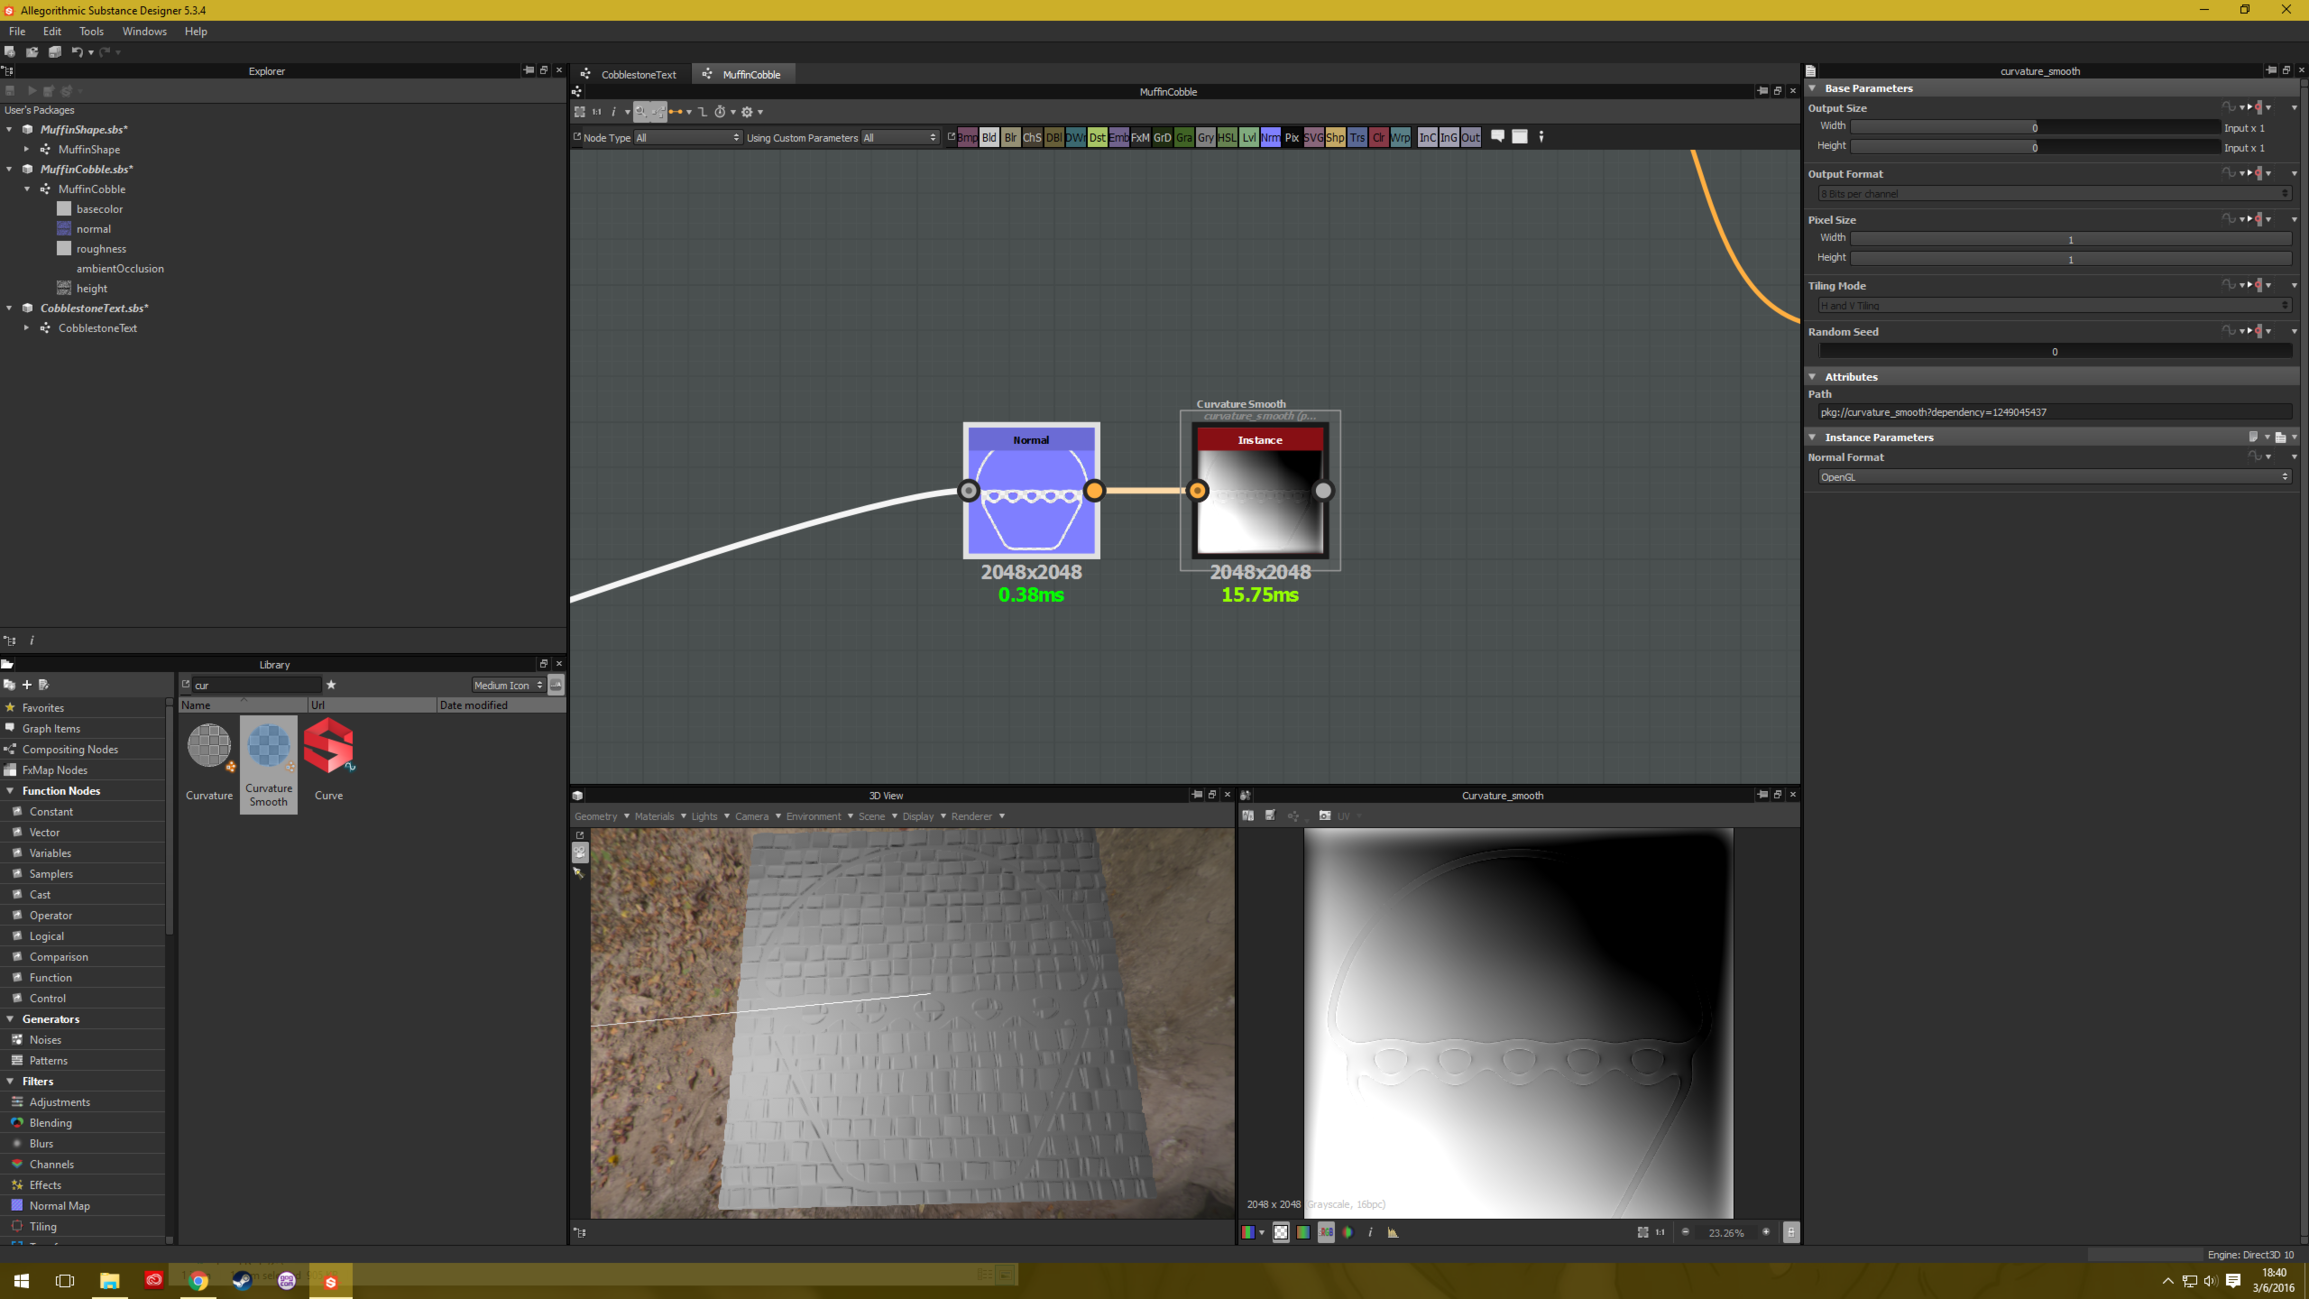Open the Tools menu

91,31
